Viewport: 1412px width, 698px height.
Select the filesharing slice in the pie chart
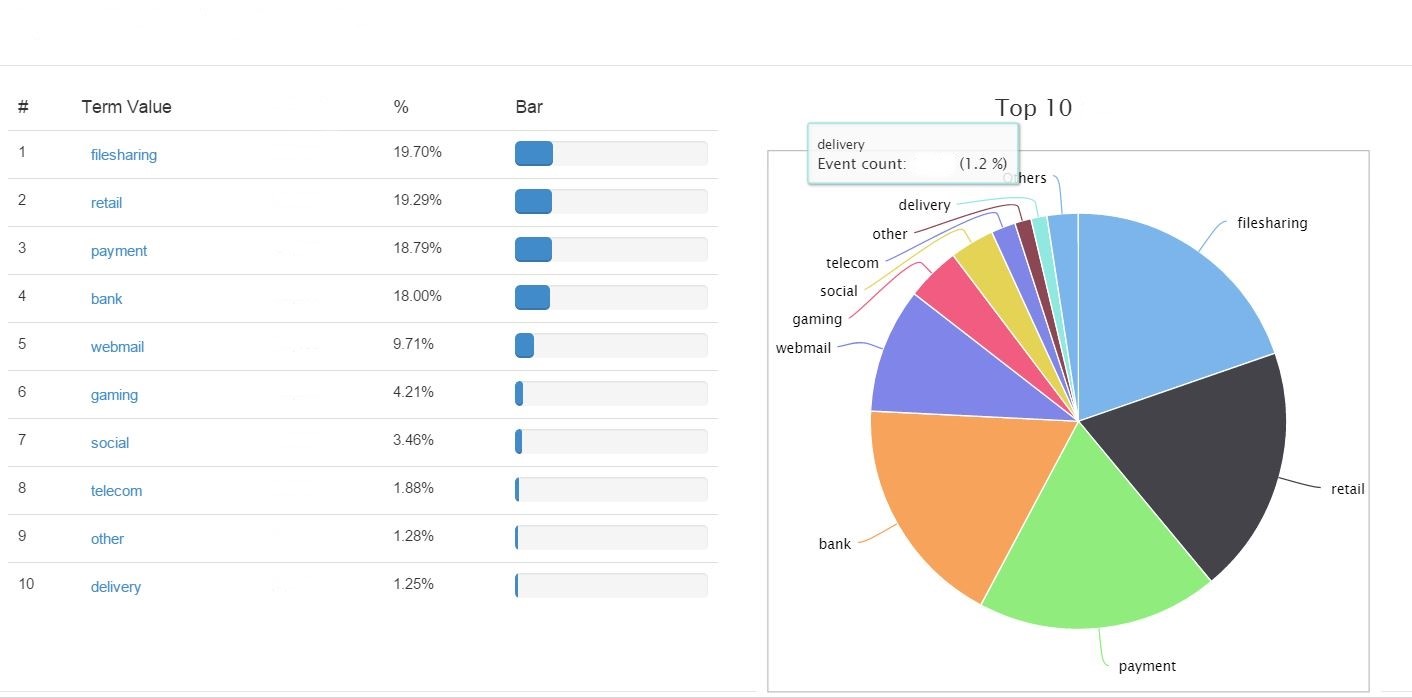(1160, 300)
